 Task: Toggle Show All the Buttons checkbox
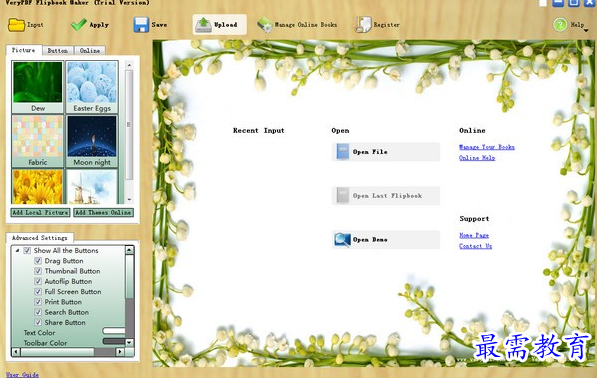pos(27,250)
